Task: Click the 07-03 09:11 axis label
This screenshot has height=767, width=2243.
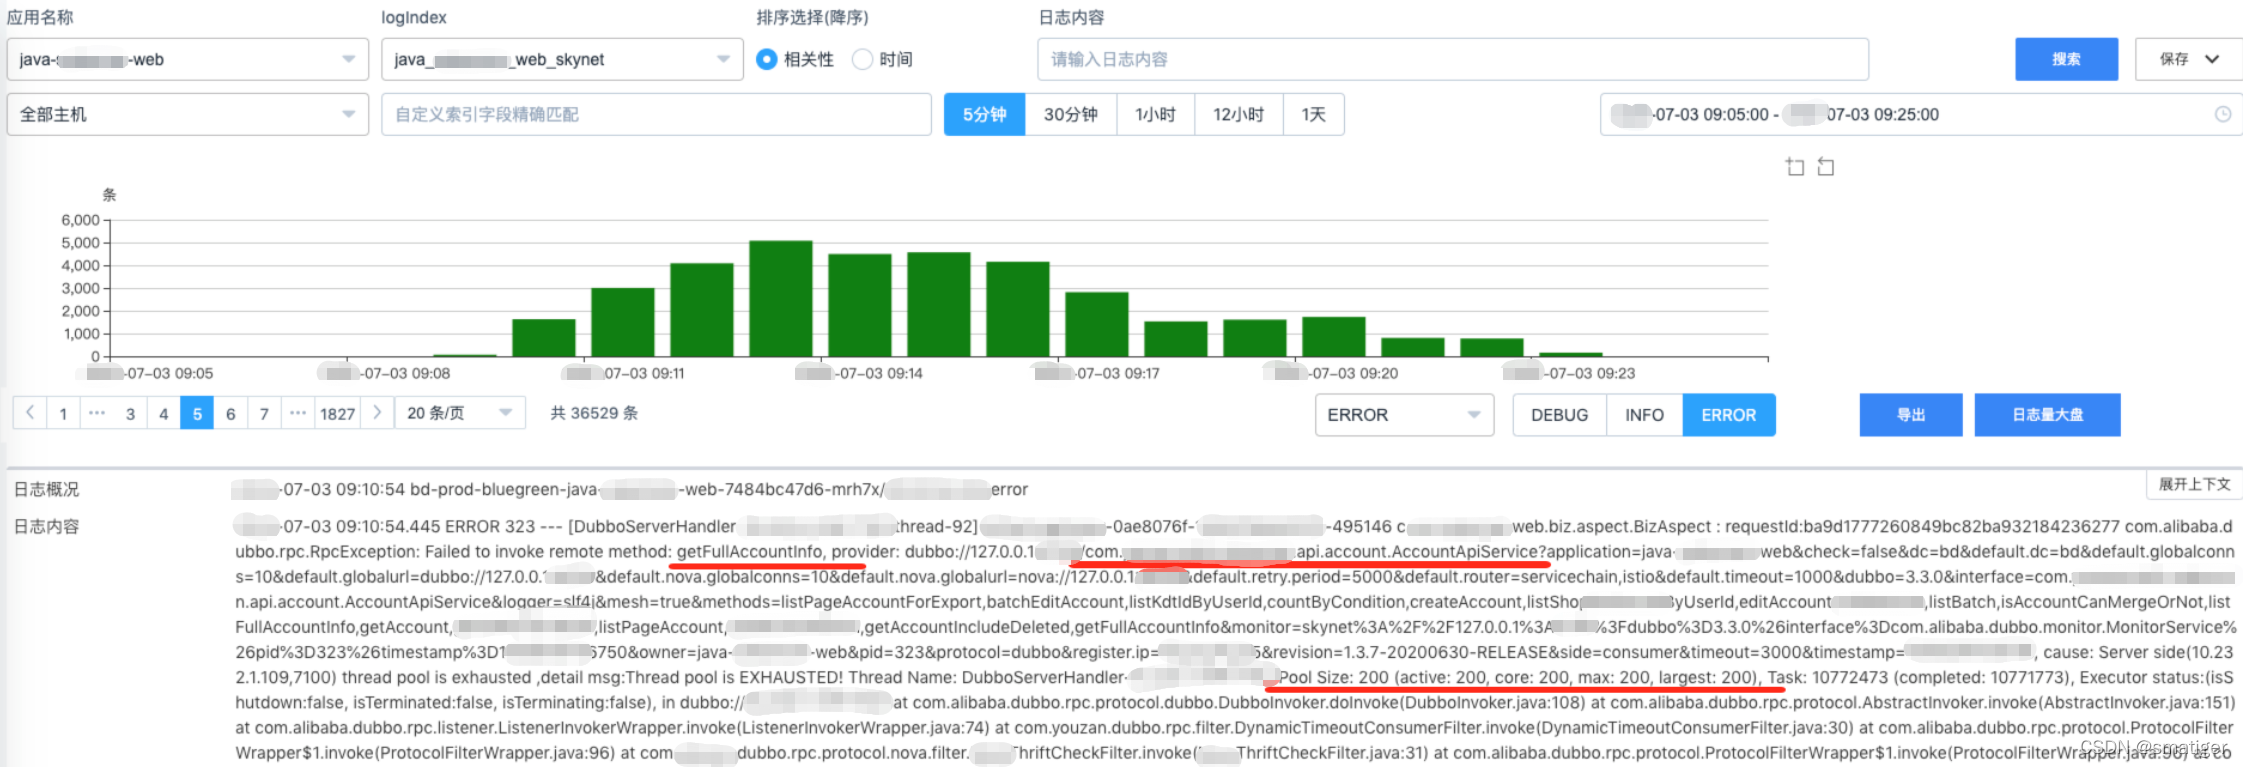Action: pos(623,373)
